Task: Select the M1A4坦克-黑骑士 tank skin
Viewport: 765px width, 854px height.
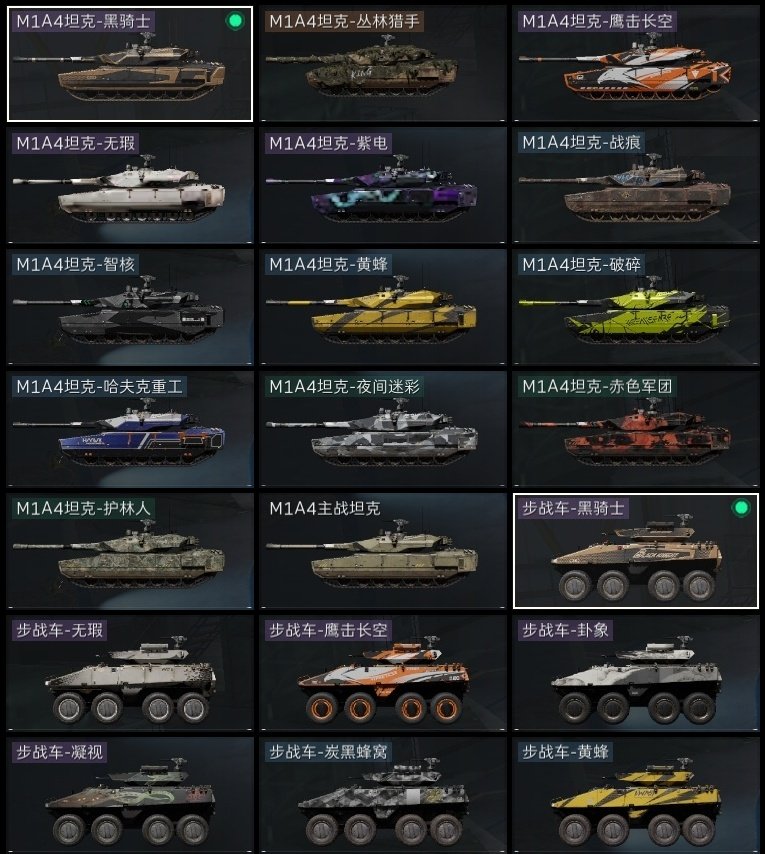Action: pyautogui.click(x=130, y=64)
